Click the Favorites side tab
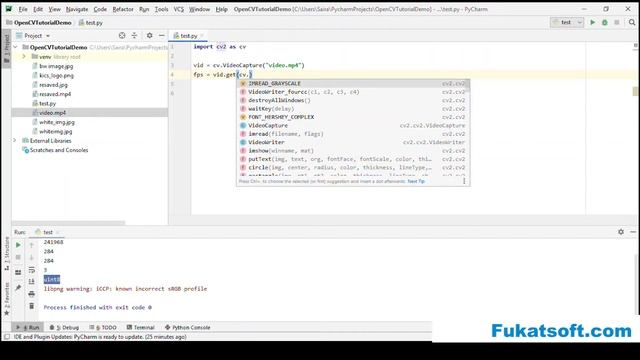Image resolution: width=640 pixels, height=360 pixels. (x=7, y=299)
